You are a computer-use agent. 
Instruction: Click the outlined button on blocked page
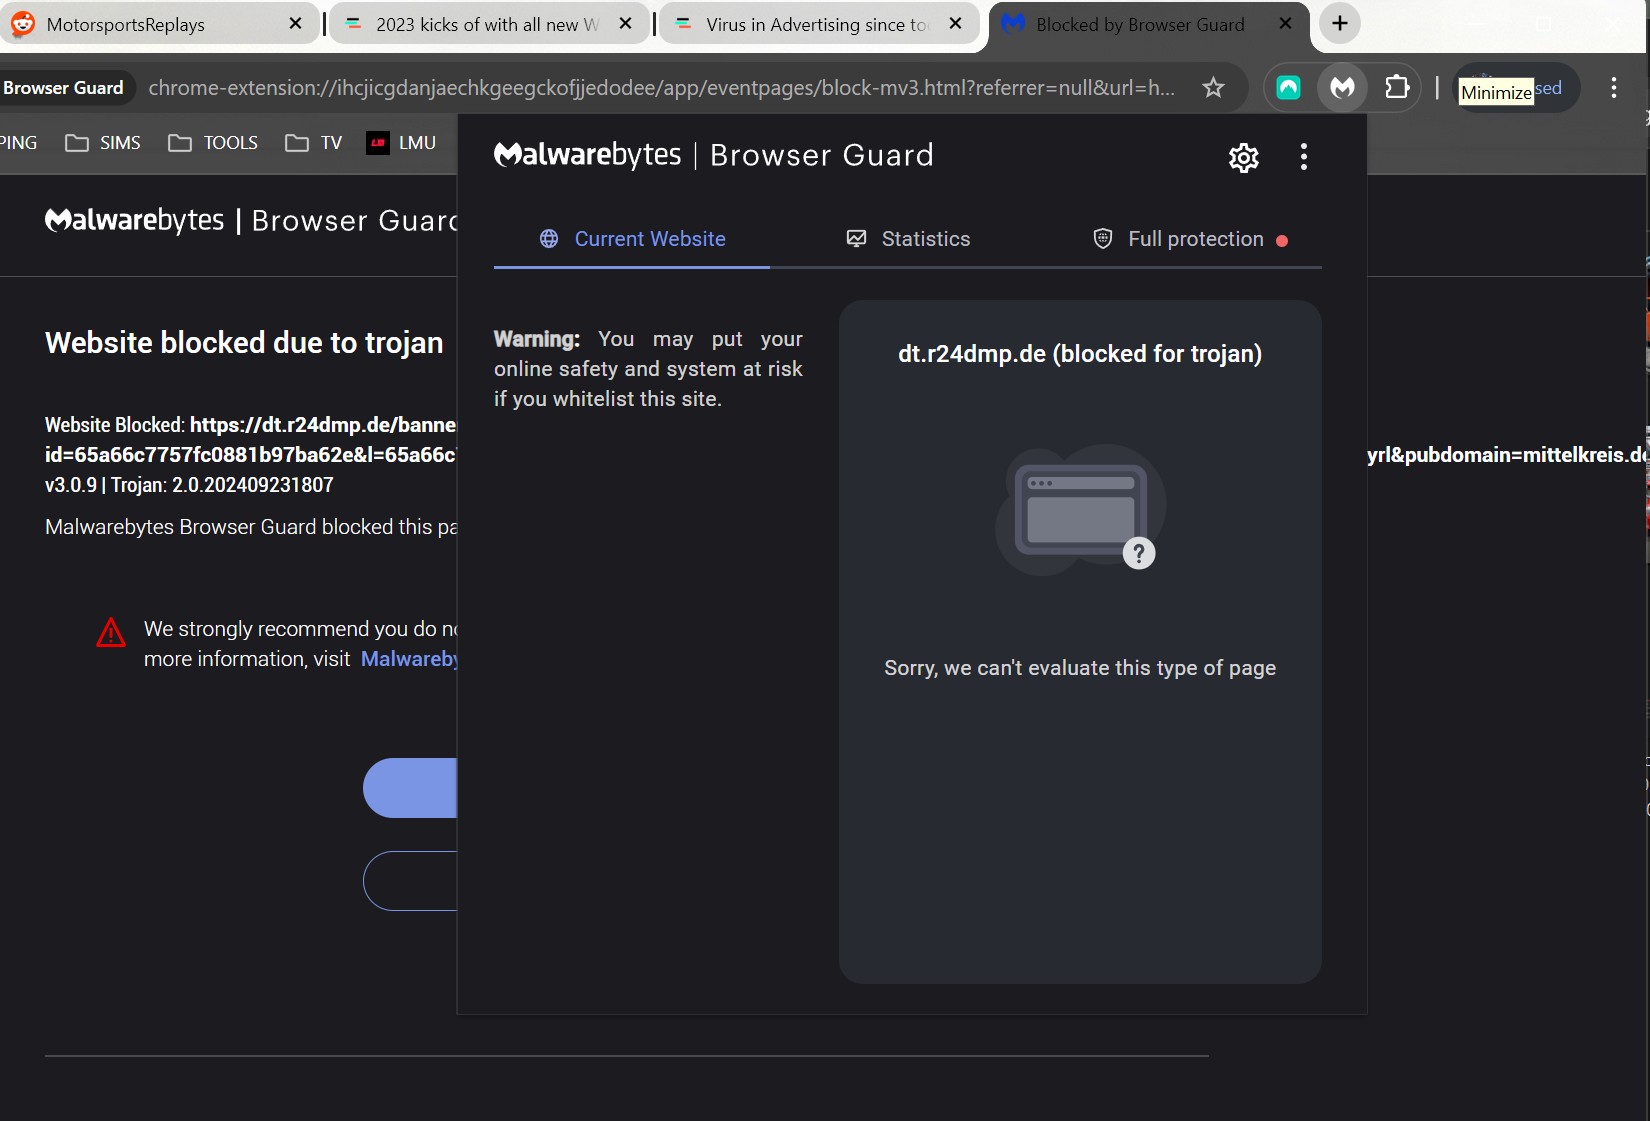(x=410, y=881)
